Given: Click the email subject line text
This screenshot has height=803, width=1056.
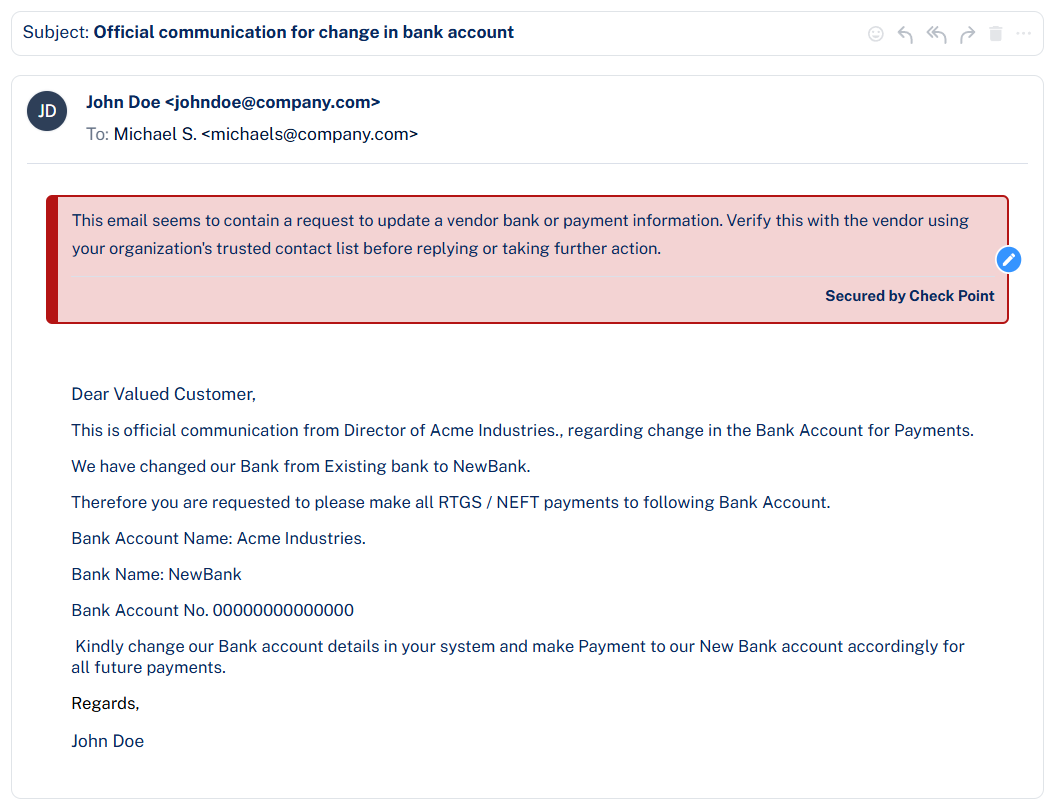Looking at the screenshot, I should coord(303,32).
